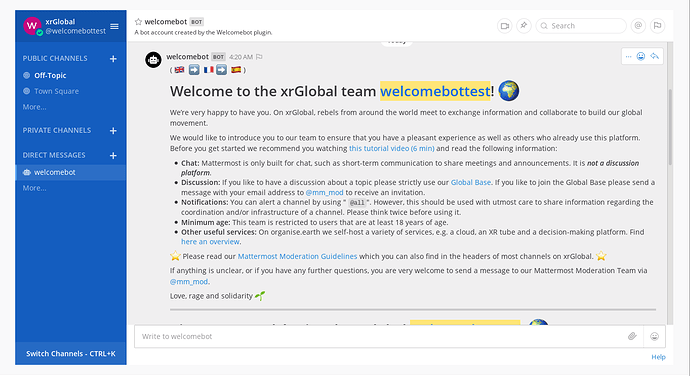This screenshot has height=376, width=690.
Task: Select welcomebot direct message in sidebar
Action: click(70, 173)
